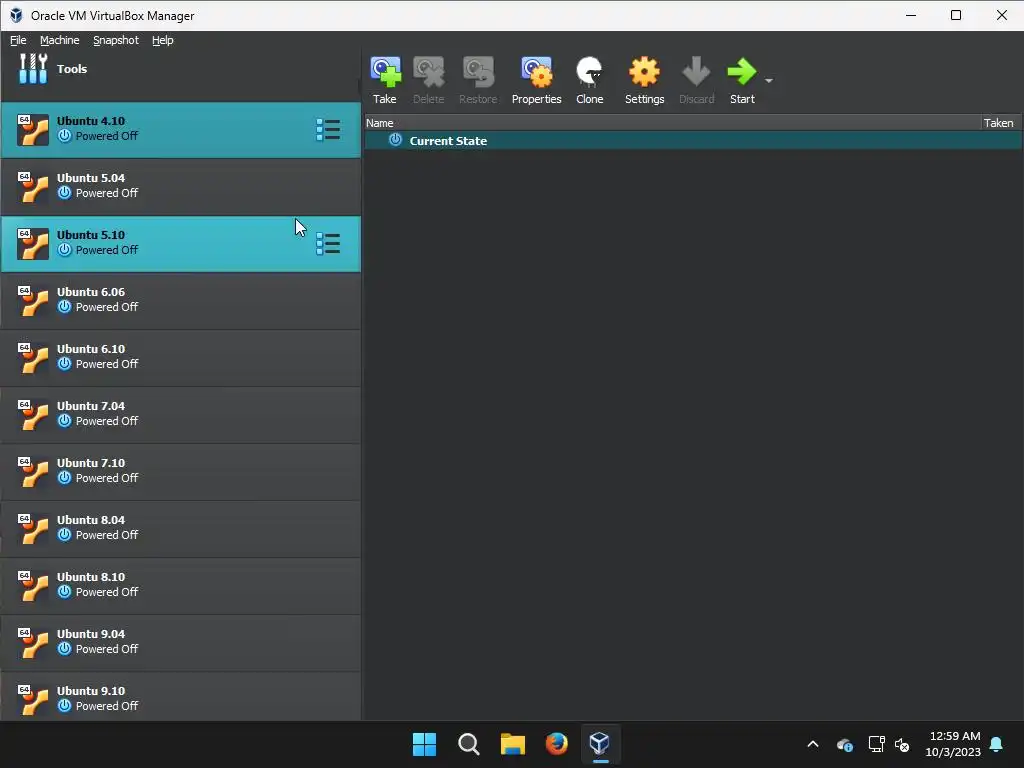Open network display tray icon
1024x768 pixels.
(x=876, y=744)
